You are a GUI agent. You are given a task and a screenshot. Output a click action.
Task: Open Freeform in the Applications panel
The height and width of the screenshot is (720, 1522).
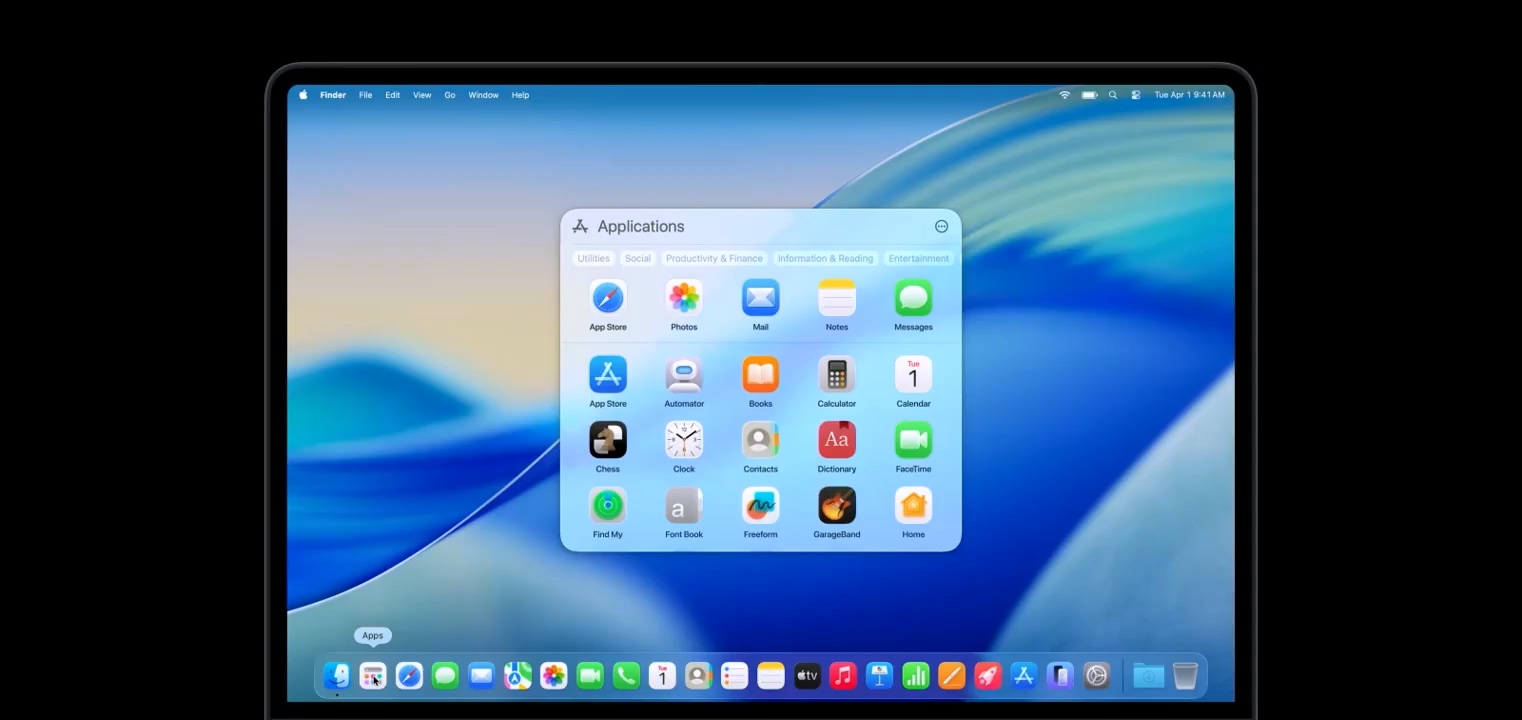click(760, 506)
